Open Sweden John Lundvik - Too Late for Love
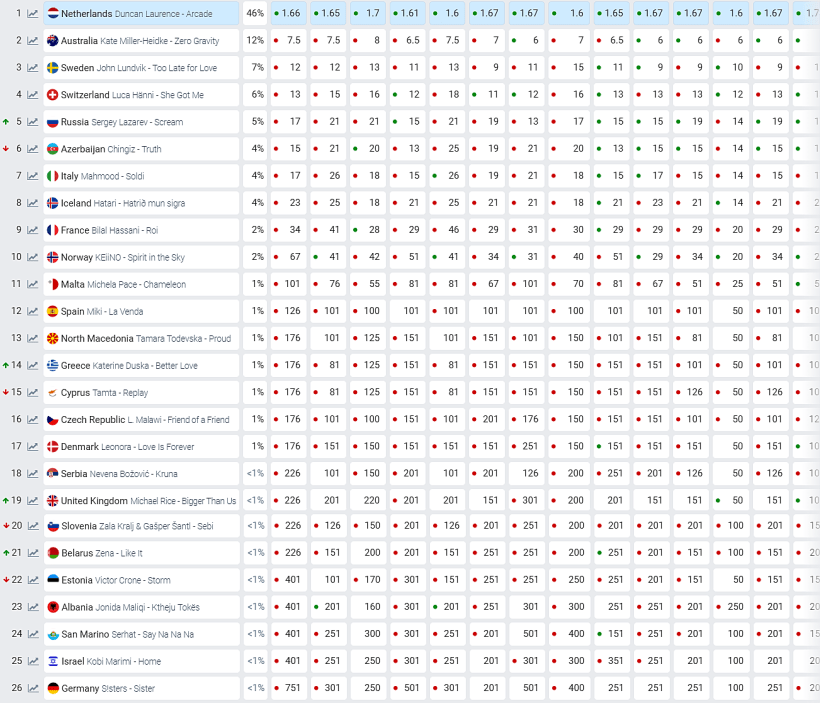820x703 pixels. [141, 68]
